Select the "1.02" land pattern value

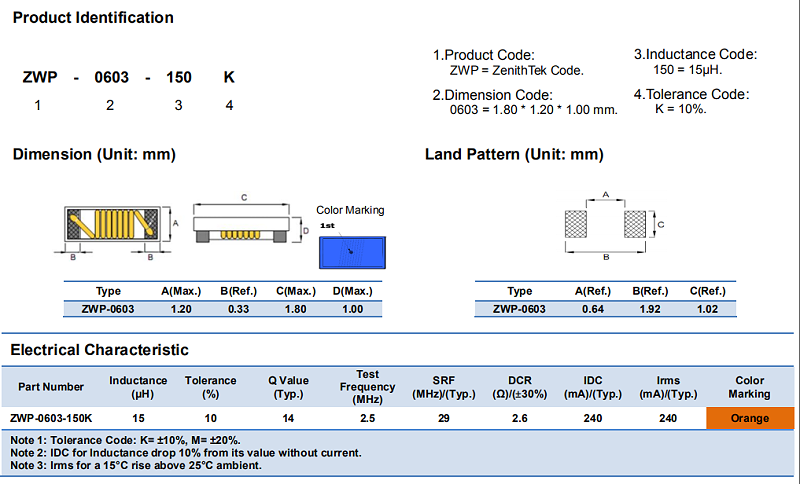coord(707,310)
